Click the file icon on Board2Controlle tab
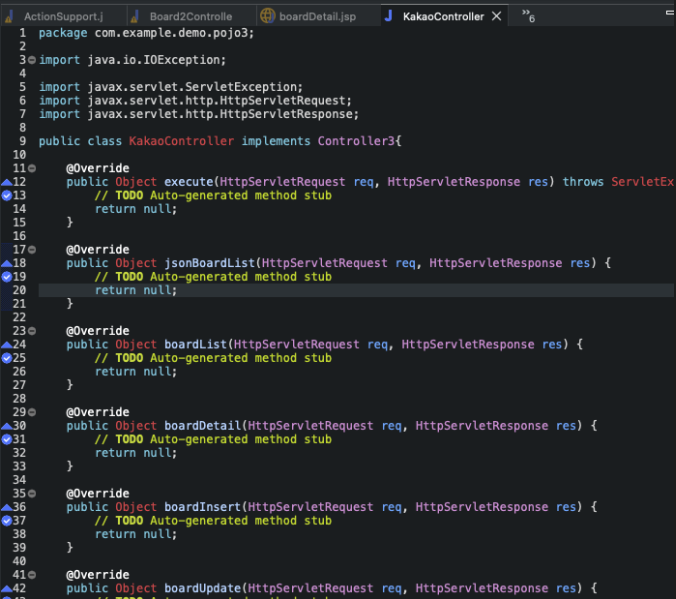Viewport: 676px width, 599px height. [x=135, y=16]
